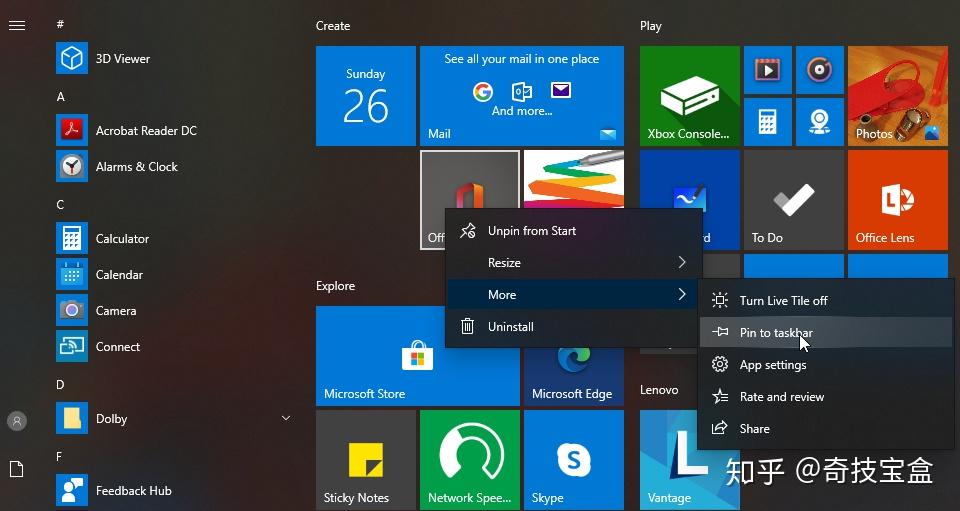Click the # section header
The width and height of the screenshot is (960, 511).
point(60,24)
